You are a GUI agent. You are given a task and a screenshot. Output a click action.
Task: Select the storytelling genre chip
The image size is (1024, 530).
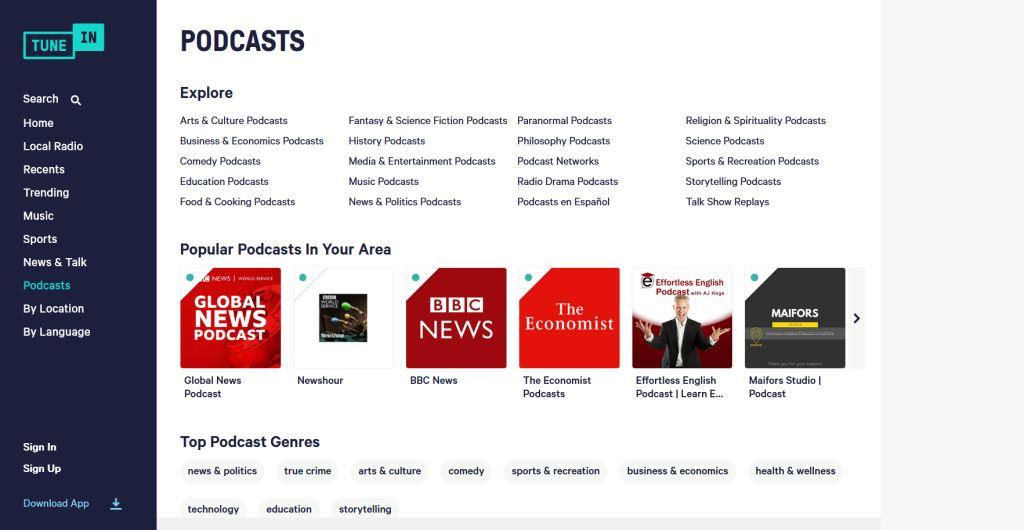365,509
